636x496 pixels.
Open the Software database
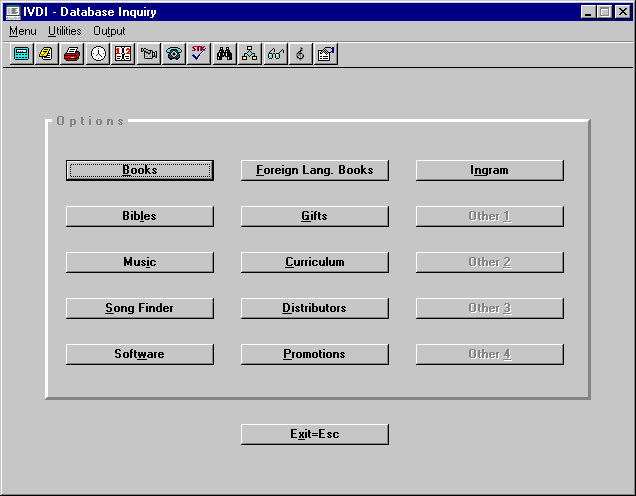coord(140,354)
